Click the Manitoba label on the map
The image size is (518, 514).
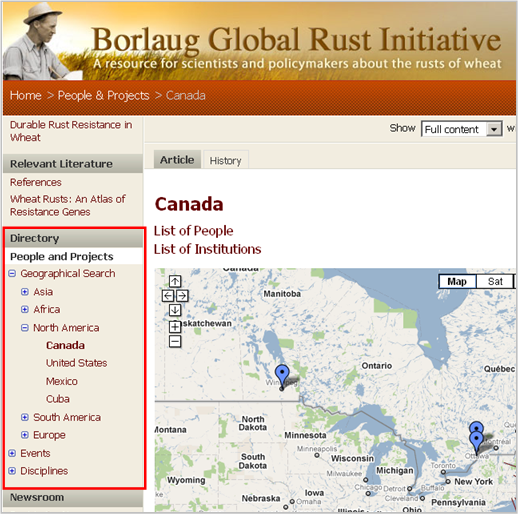click(x=282, y=294)
